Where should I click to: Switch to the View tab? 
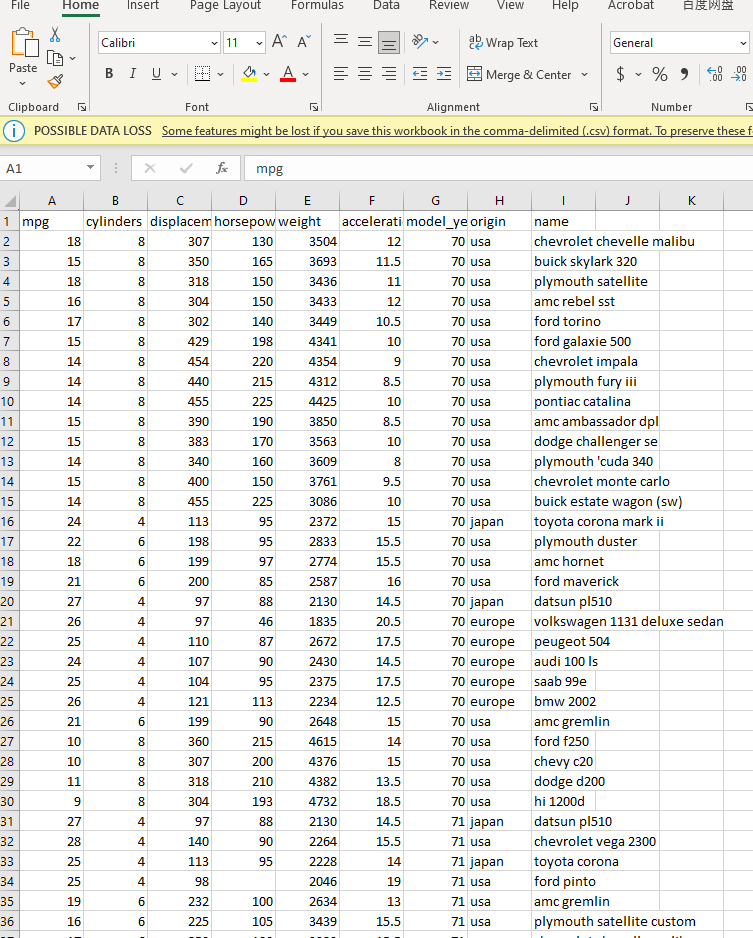[x=510, y=5]
